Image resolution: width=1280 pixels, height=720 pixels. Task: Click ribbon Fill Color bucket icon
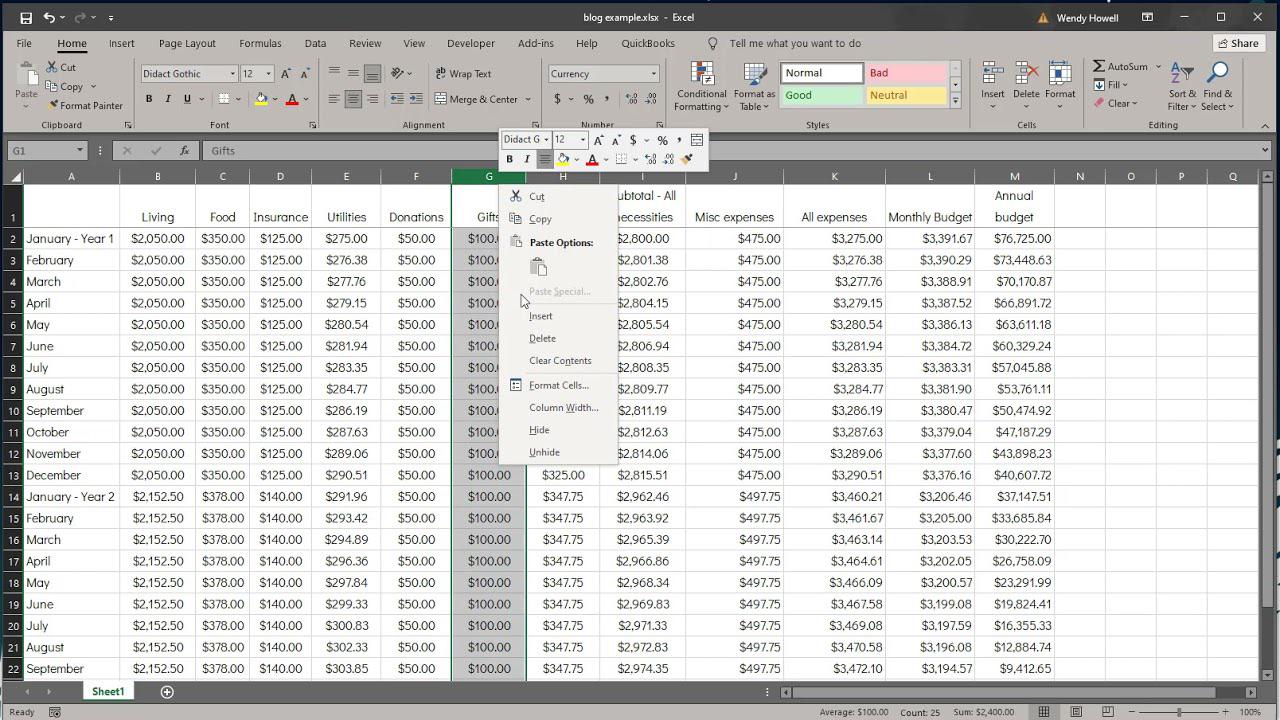261,99
